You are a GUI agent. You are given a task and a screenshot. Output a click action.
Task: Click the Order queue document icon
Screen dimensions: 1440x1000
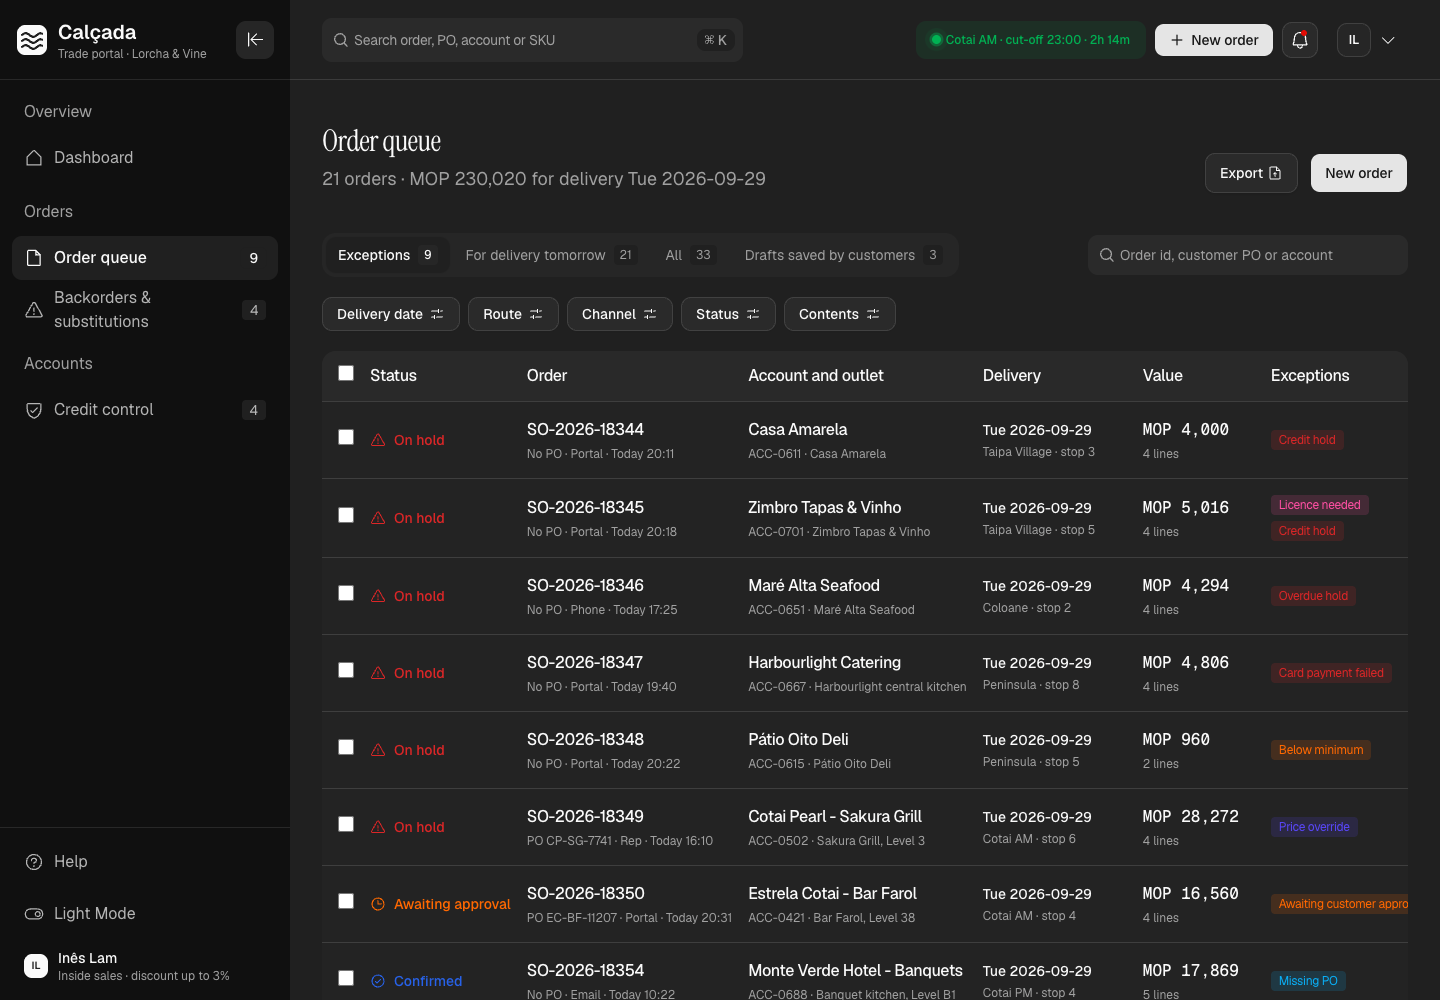(34, 258)
